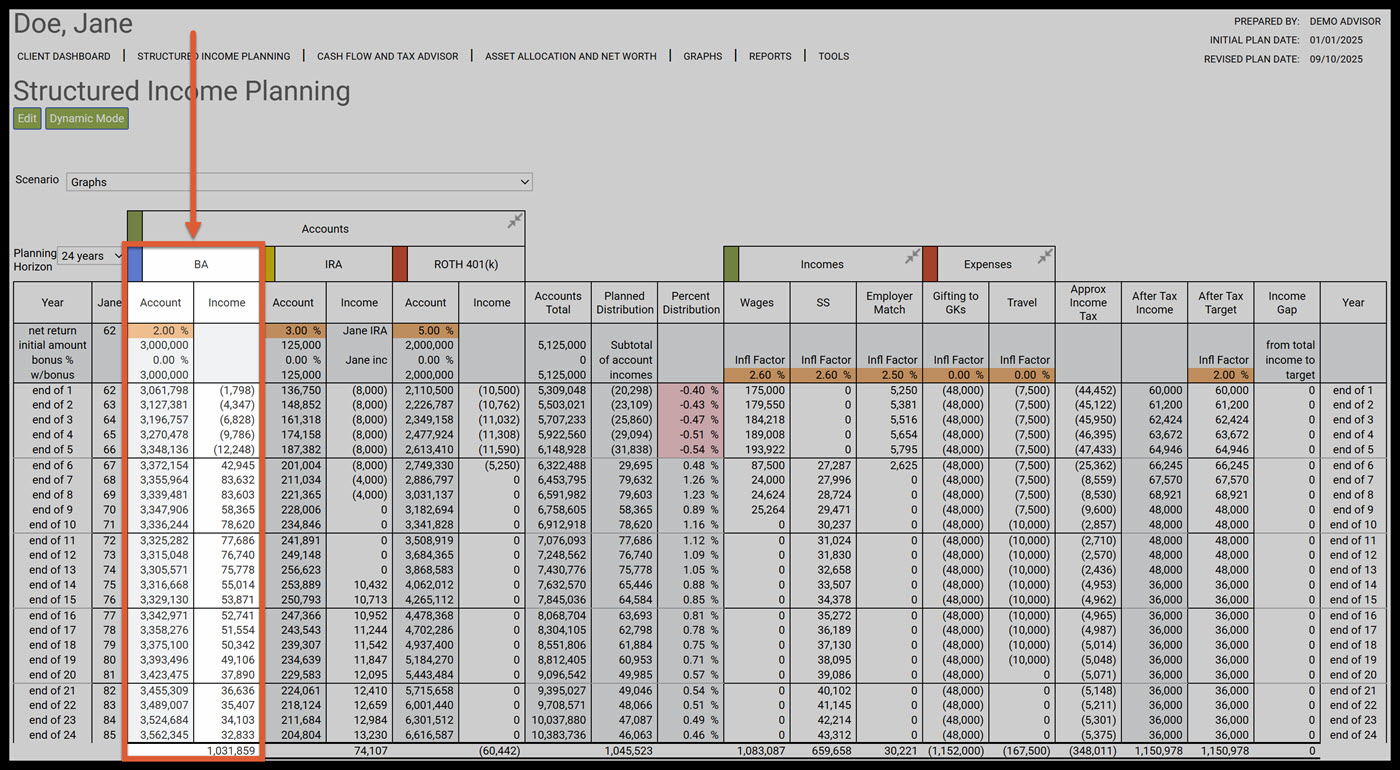This screenshot has height=770, width=1400.
Task: Click the Accounts group header
Action: pos(325,228)
